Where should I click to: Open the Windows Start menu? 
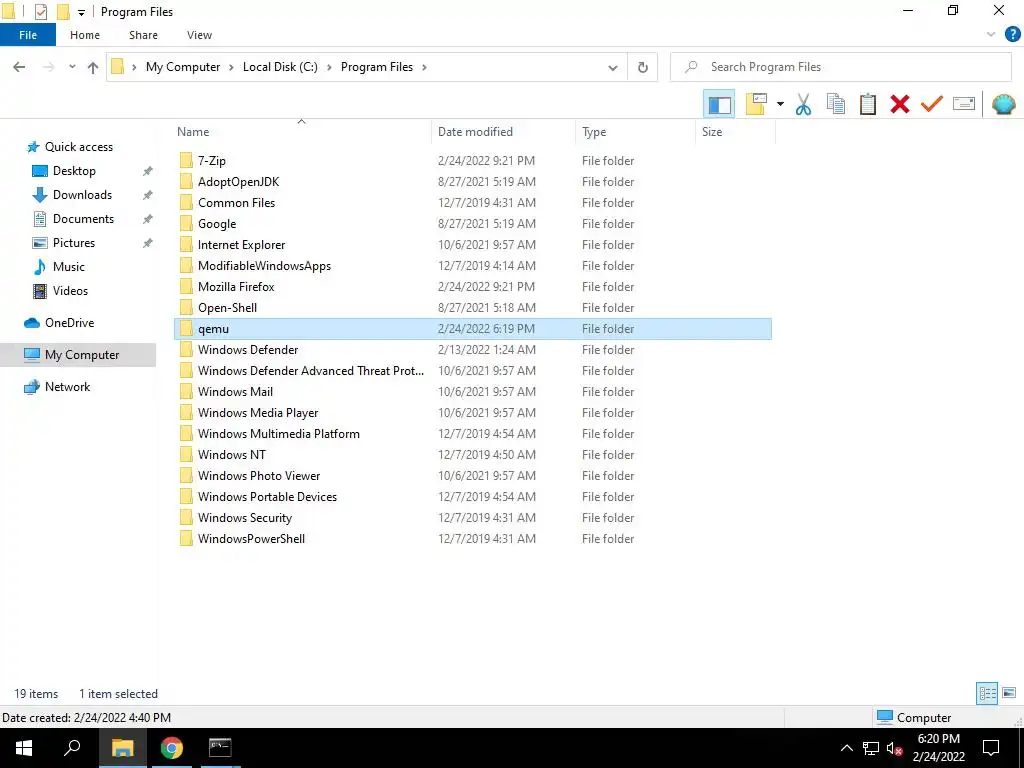click(x=24, y=748)
